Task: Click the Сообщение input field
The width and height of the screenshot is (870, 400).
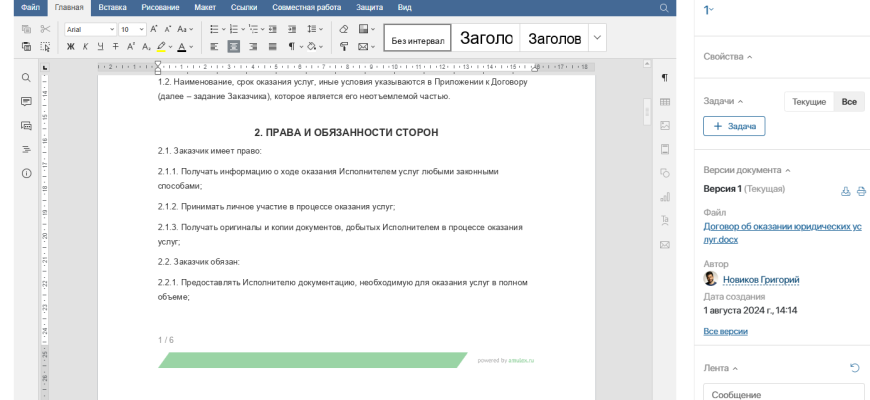Action: pos(783,394)
